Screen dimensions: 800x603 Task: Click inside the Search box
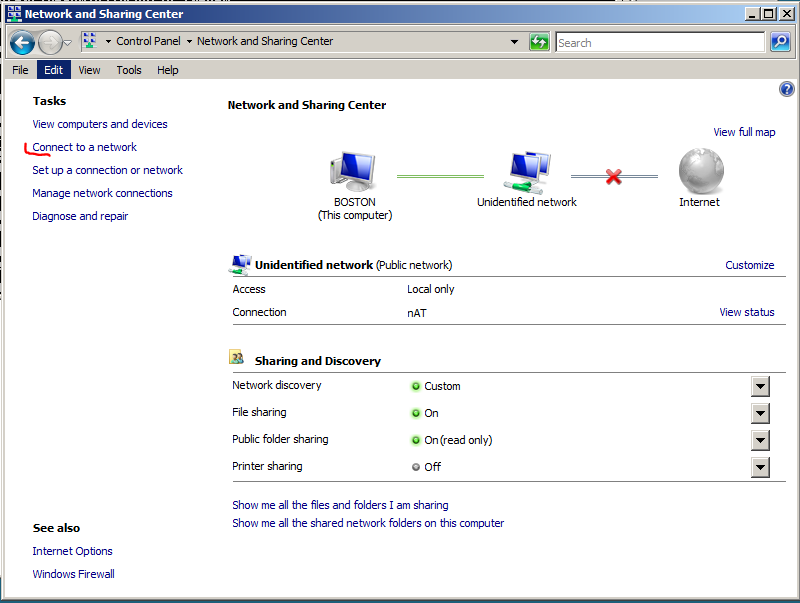point(660,42)
